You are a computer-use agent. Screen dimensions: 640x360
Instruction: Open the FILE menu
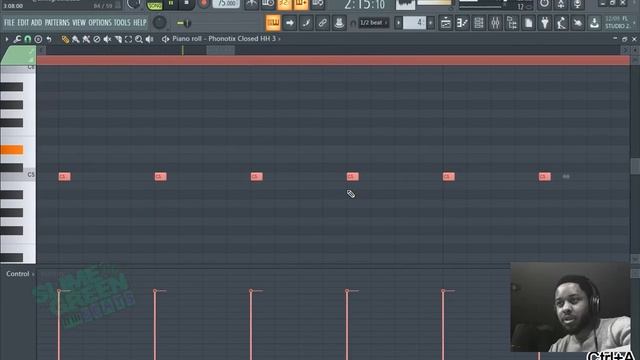pyautogui.click(x=9, y=22)
